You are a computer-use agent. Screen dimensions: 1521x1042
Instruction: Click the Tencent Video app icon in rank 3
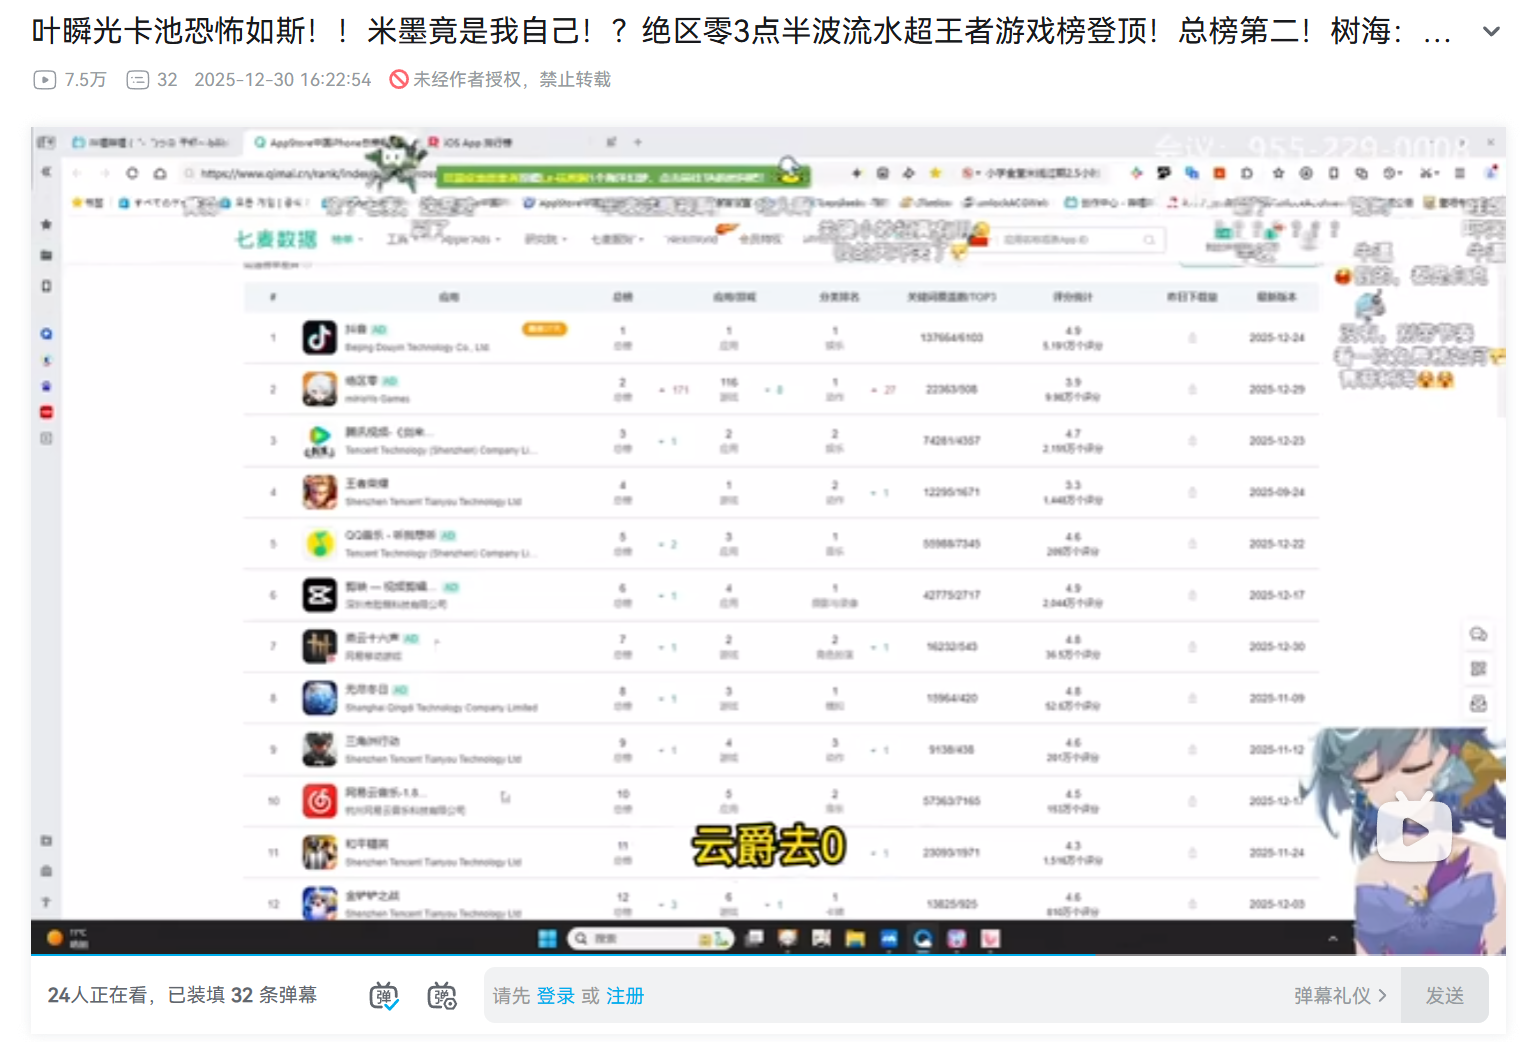(320, 440)
